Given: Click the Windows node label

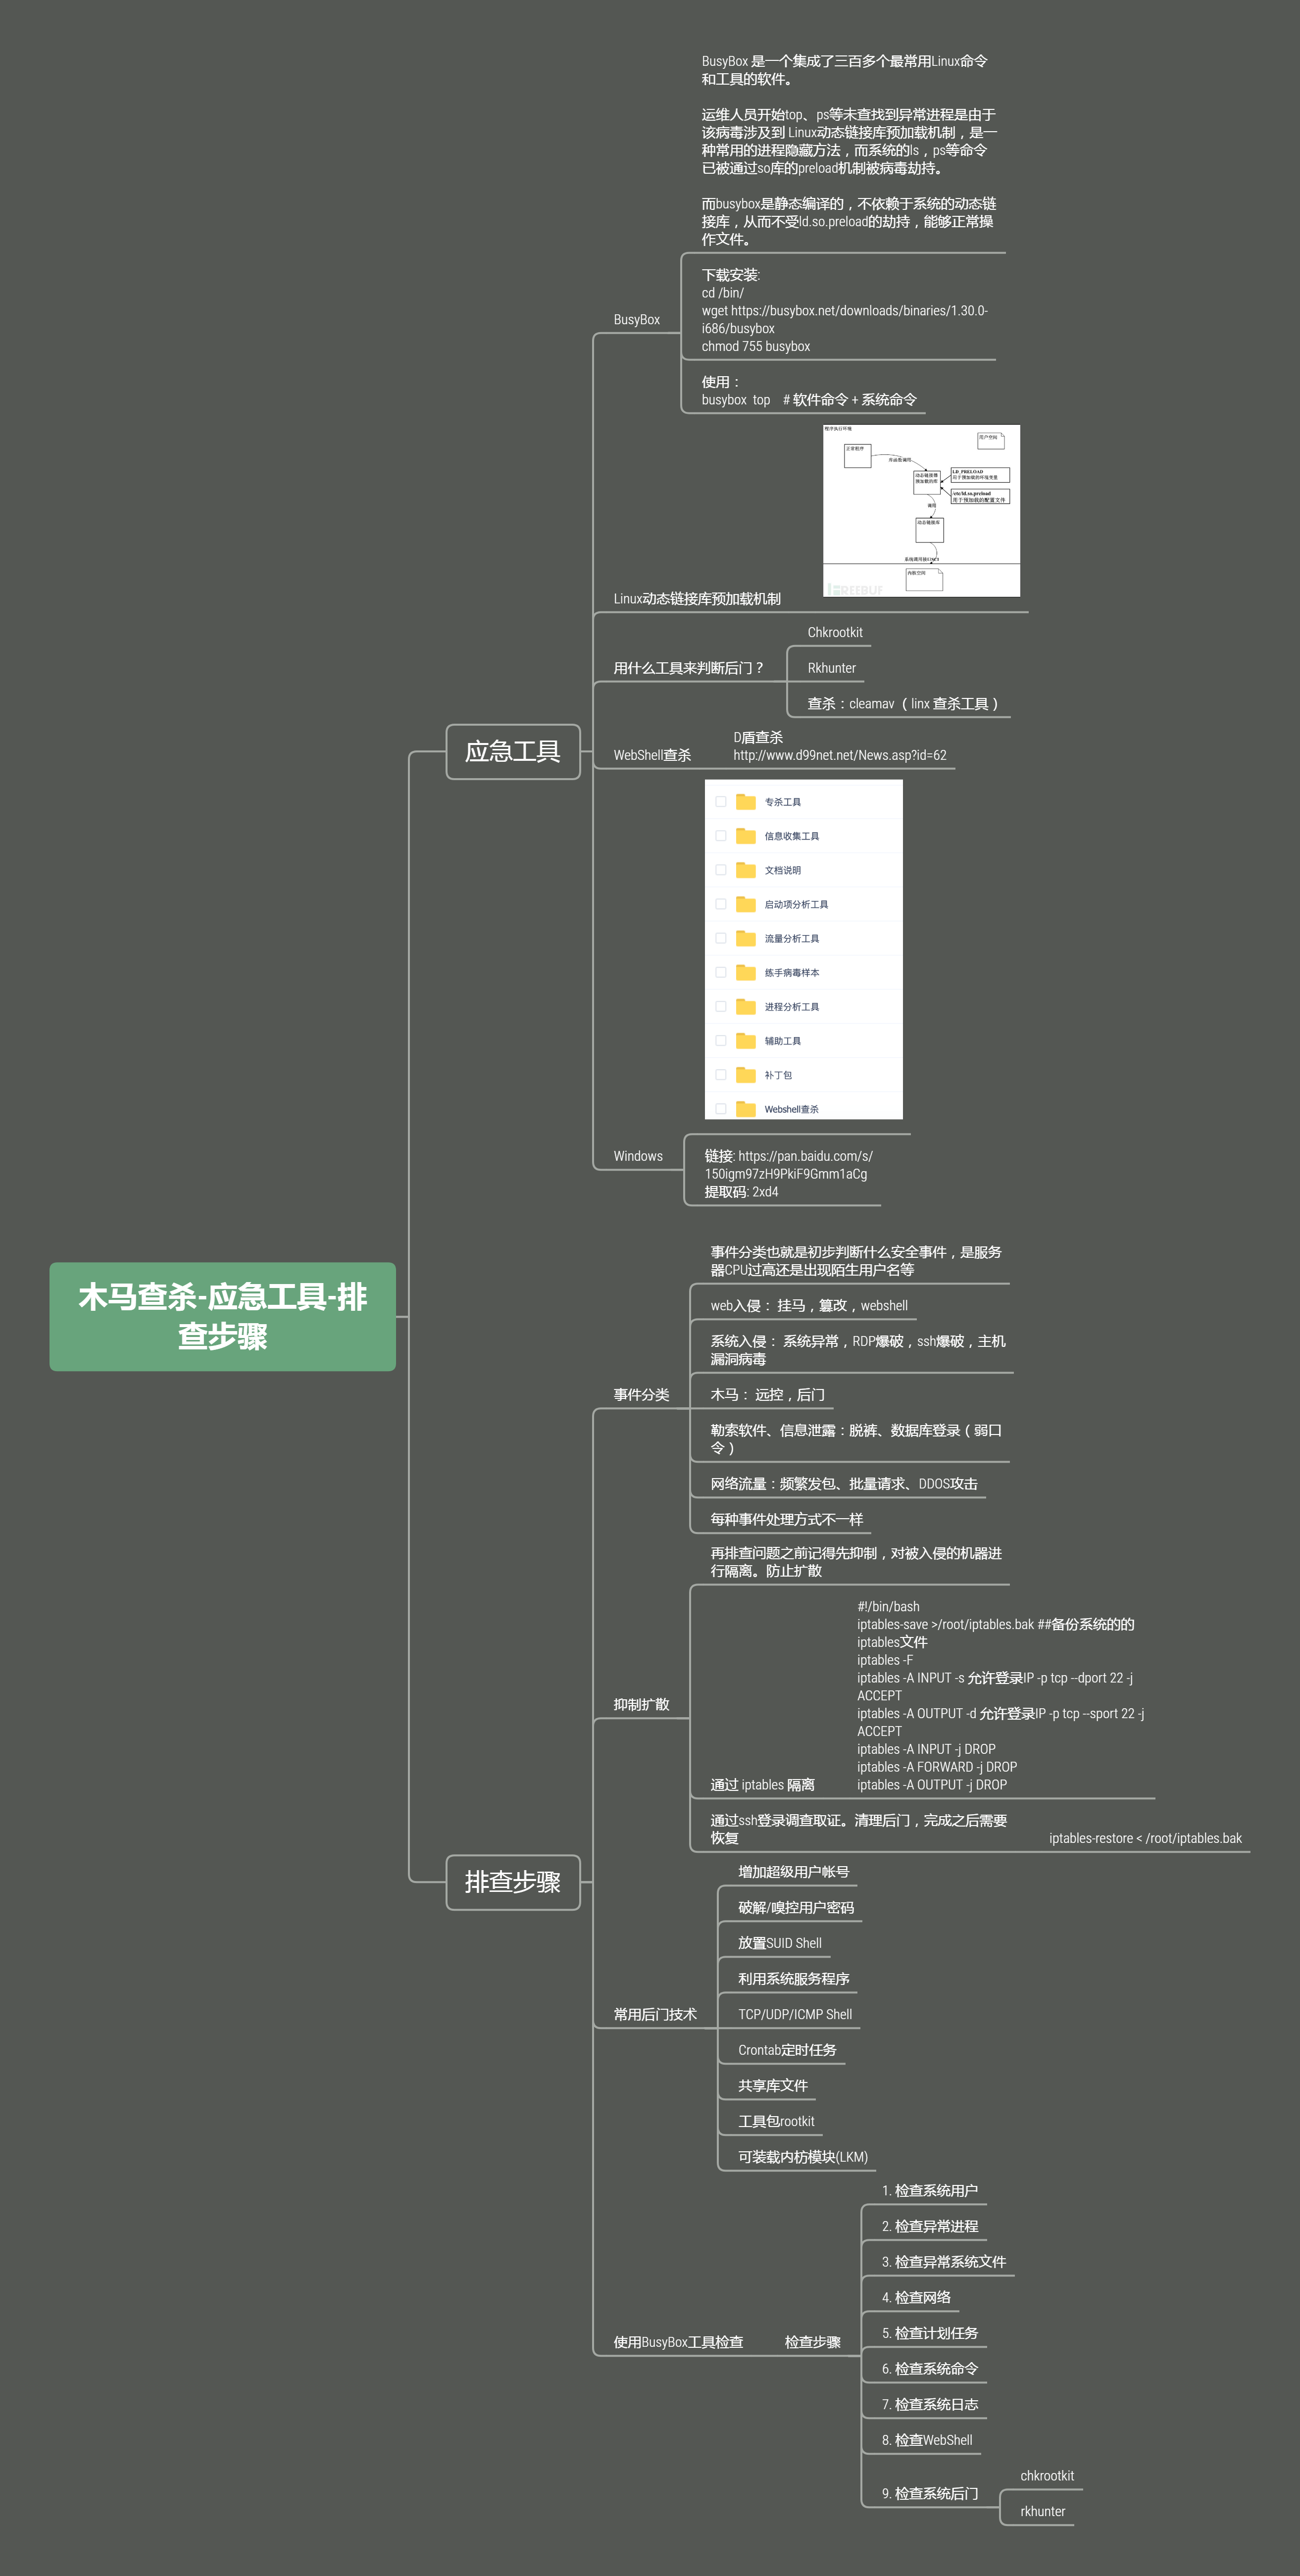Looking at the screenshot, I should pos(638,1156).
